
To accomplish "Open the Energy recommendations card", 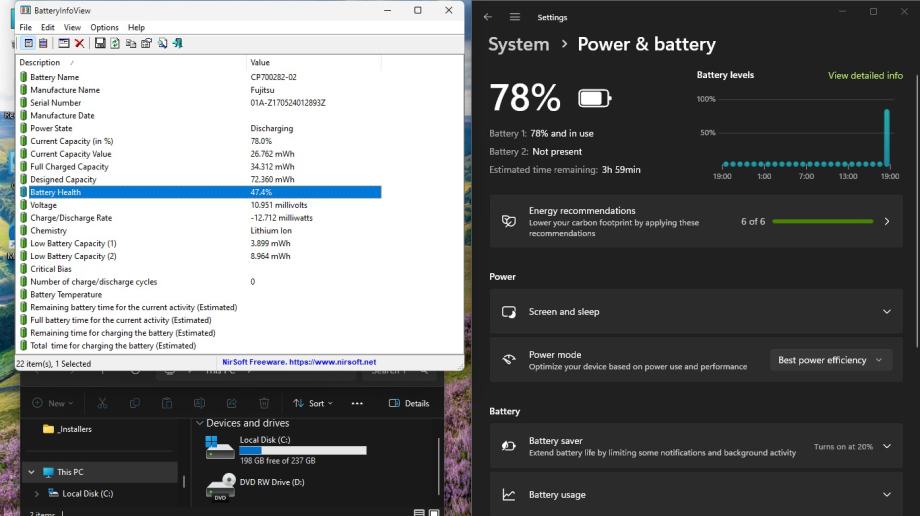I will 696,221.
